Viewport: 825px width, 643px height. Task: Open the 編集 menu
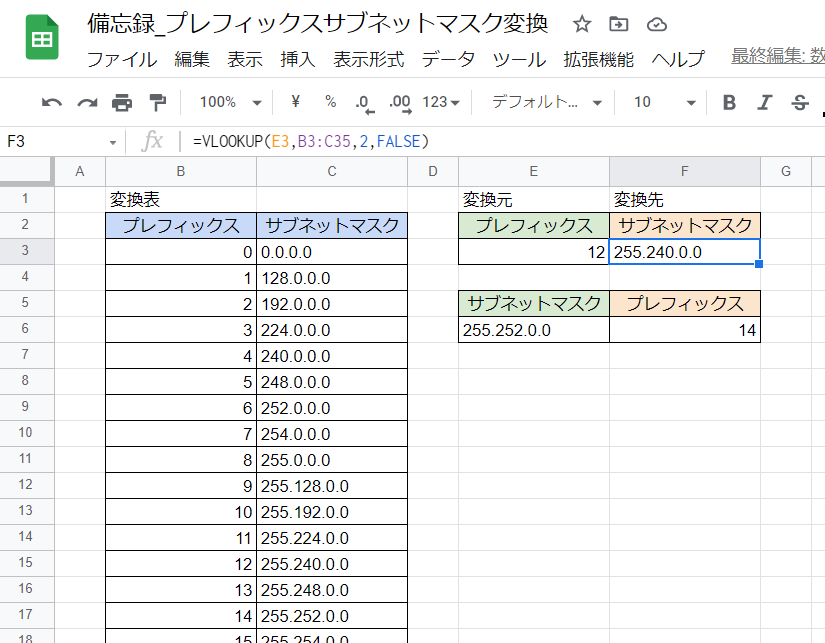click(192, 59)
